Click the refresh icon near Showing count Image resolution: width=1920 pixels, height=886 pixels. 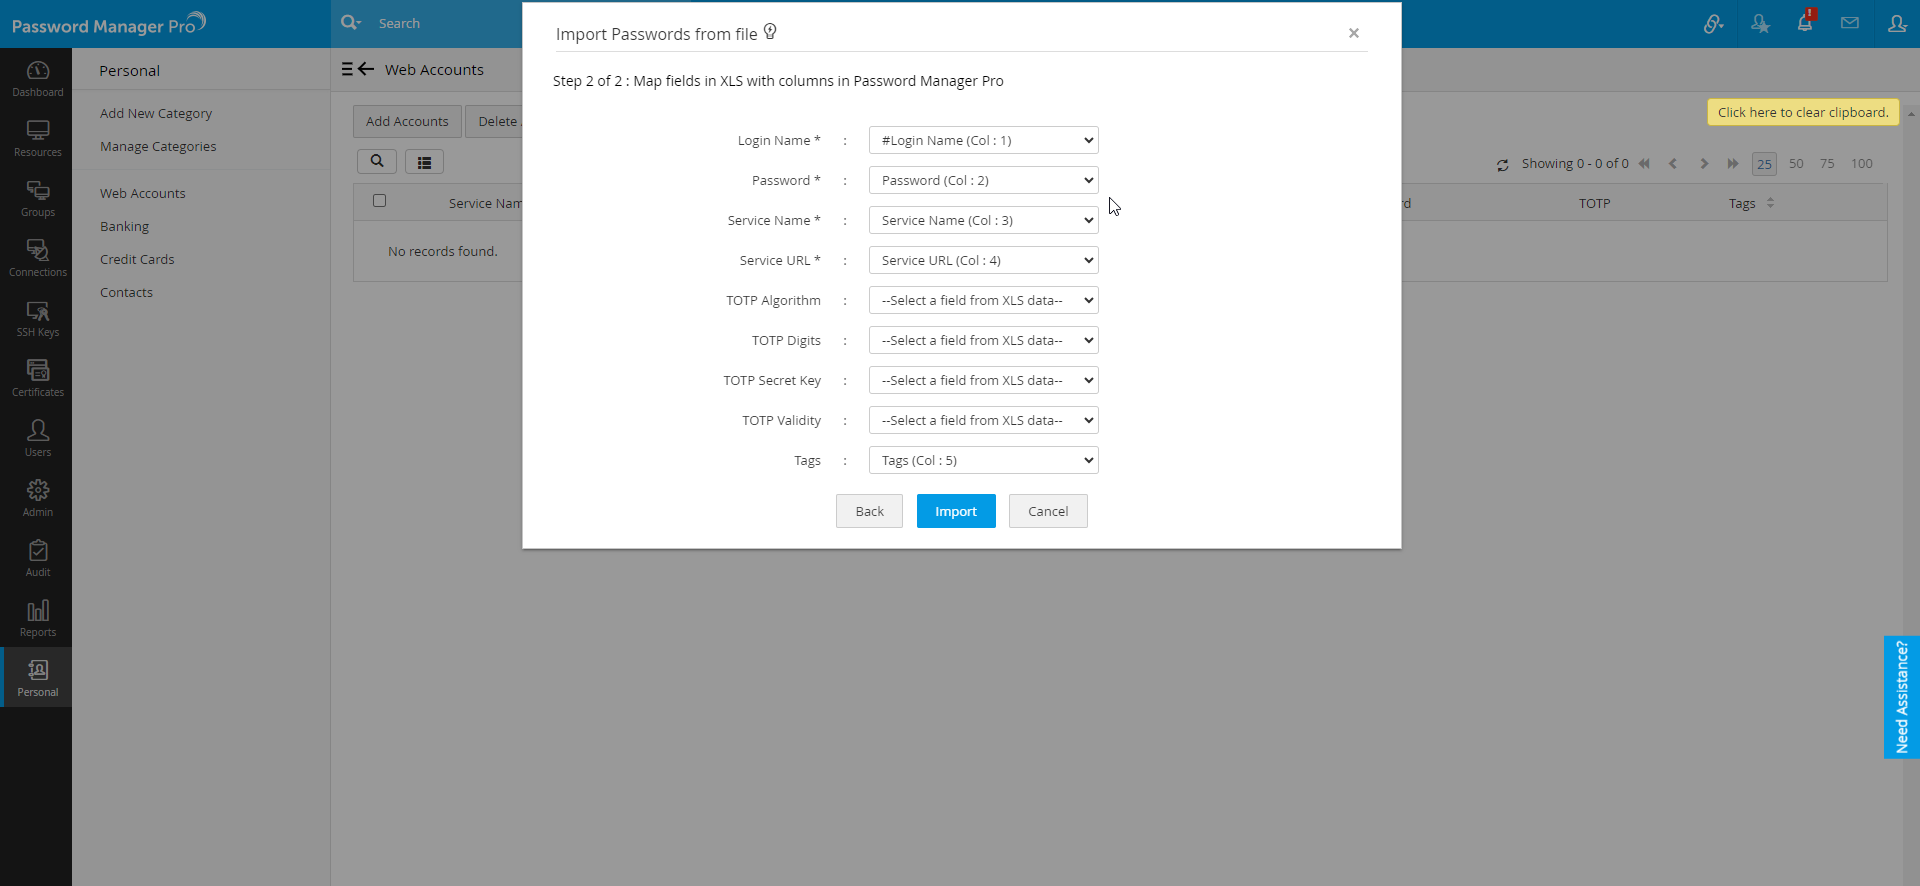point(1502,165)
